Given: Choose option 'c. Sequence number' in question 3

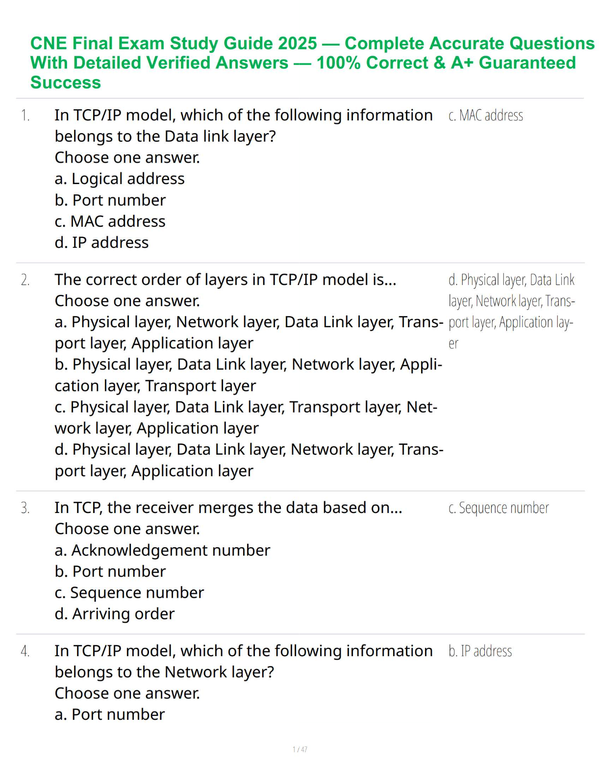Looking at the screenshot, I should [129, 593].
